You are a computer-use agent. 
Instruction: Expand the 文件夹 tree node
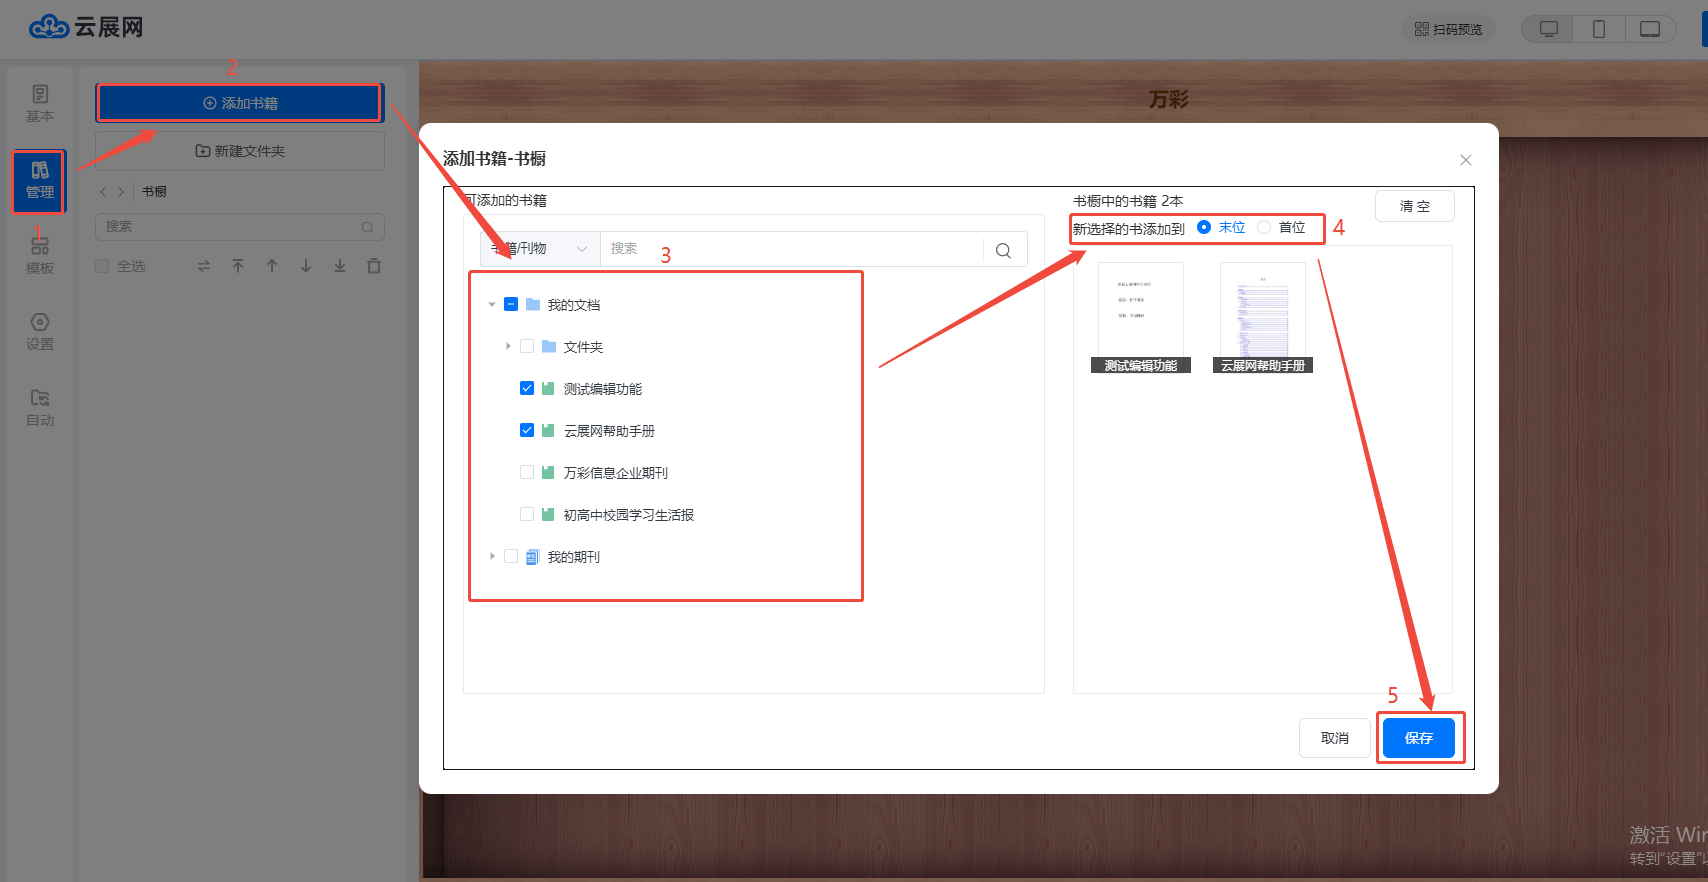[508, 347]
